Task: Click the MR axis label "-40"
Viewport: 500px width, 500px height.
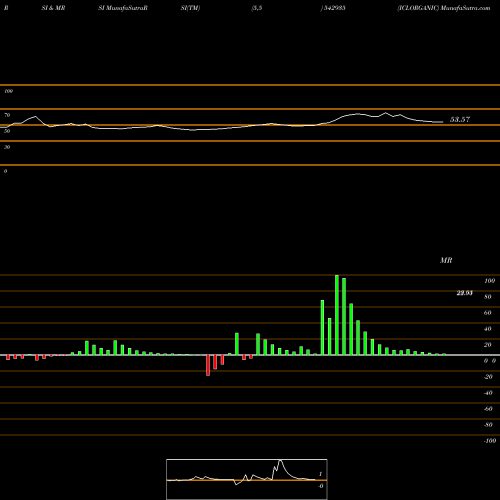Action: pos(488,393)
